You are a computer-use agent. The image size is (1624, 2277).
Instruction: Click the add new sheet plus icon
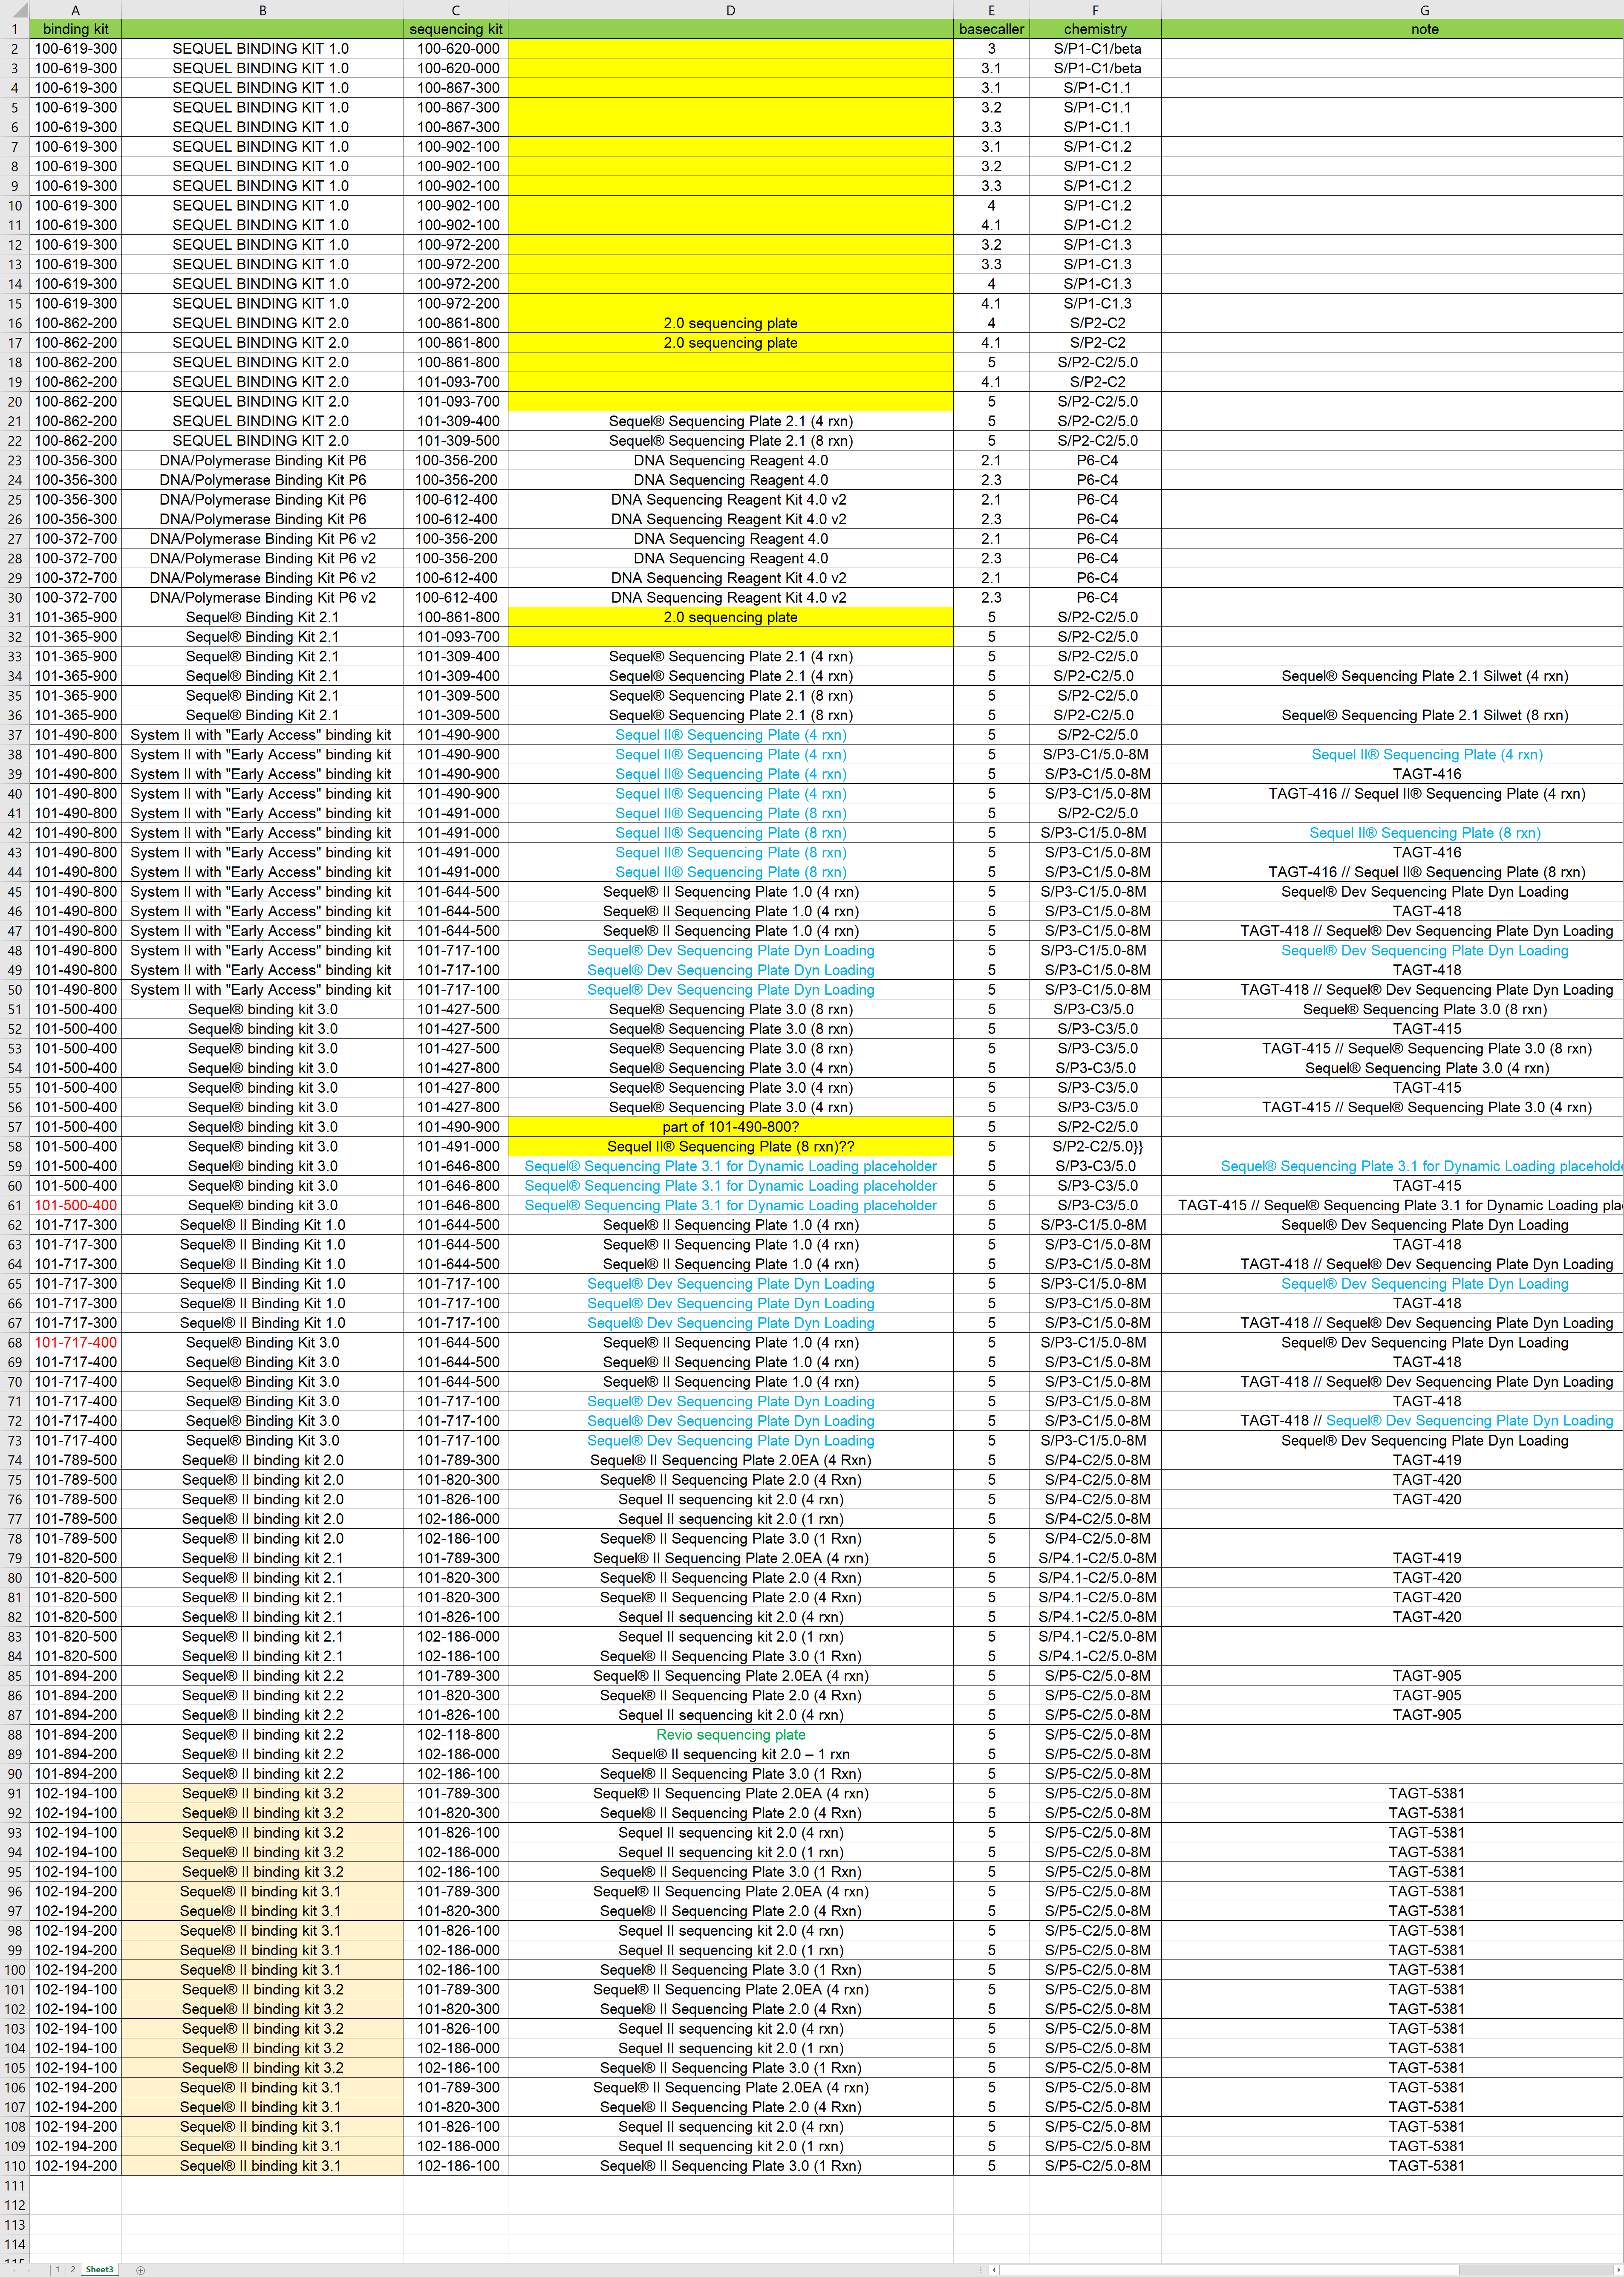[x=141, y=2270]
